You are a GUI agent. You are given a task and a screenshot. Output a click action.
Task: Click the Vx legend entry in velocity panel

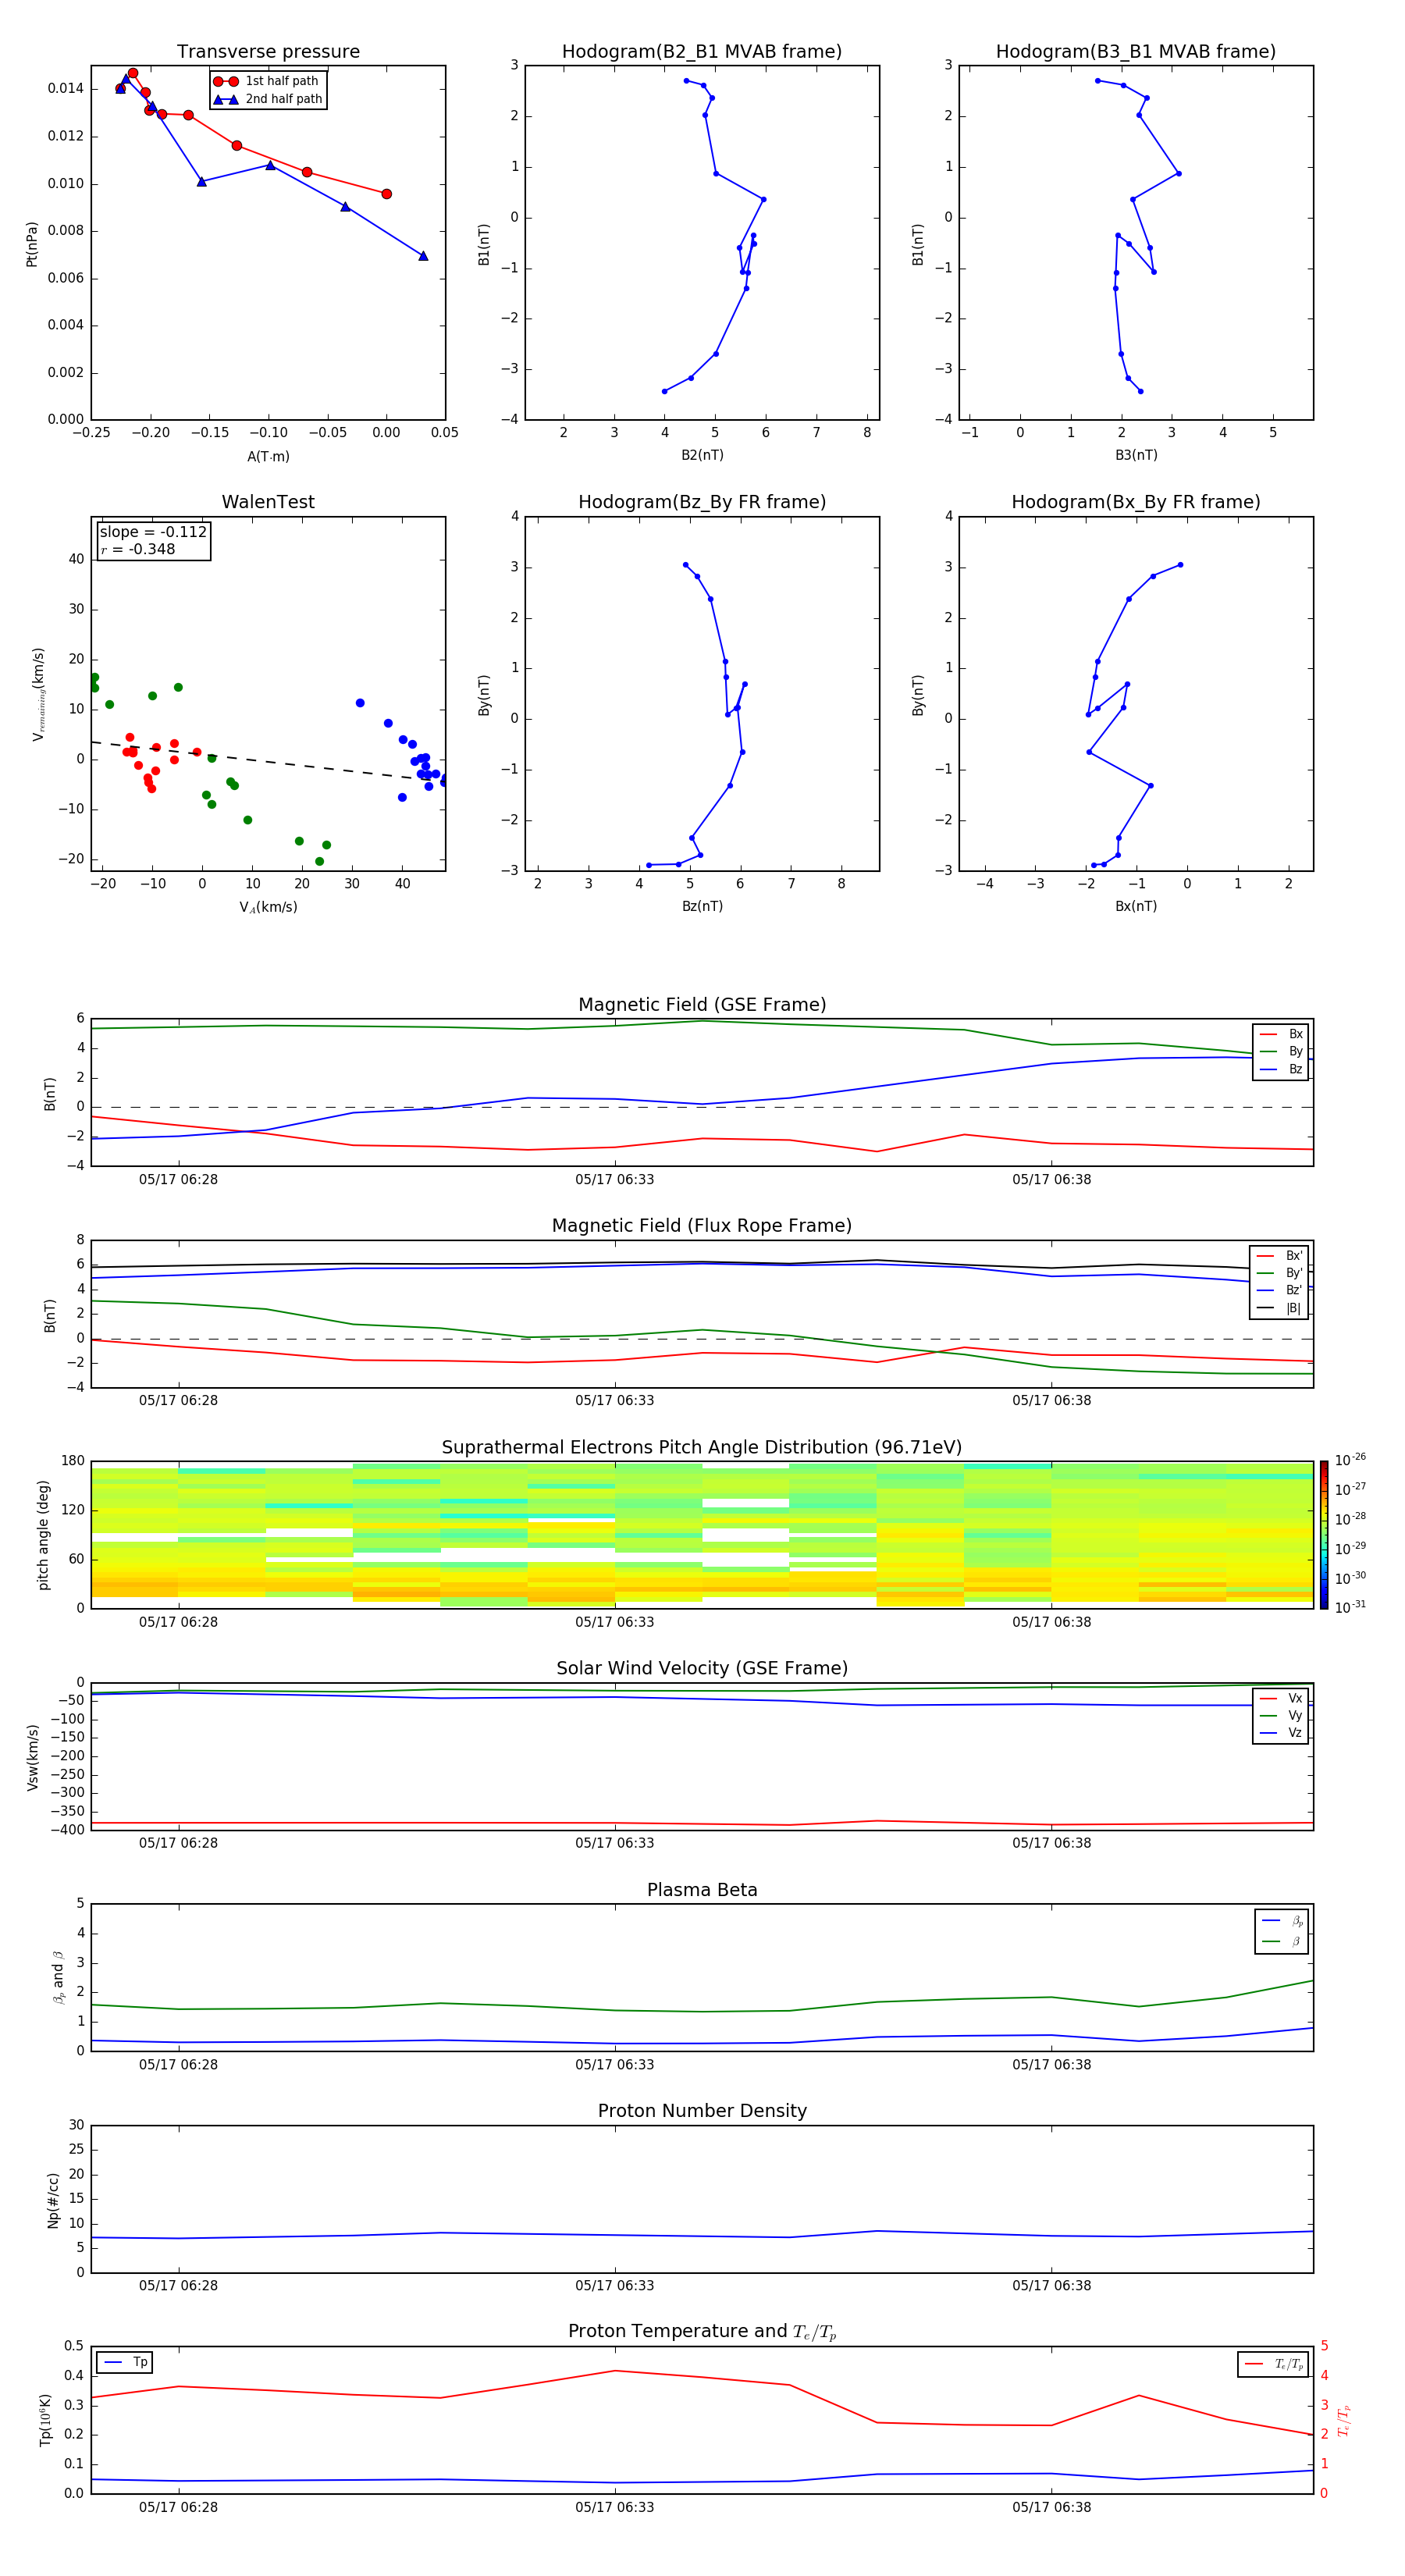pos(1281,1698)
